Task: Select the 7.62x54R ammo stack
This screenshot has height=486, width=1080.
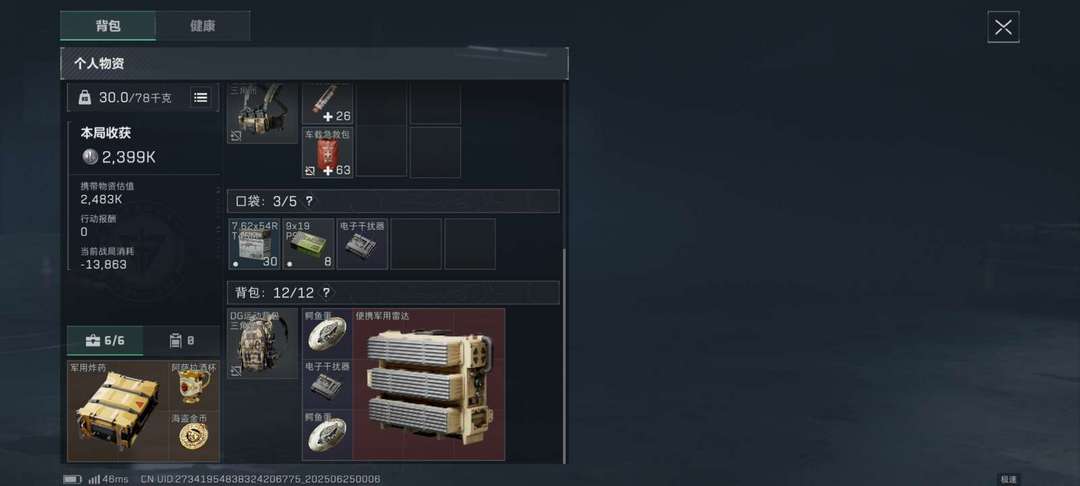Action: [x=254, y=244]
